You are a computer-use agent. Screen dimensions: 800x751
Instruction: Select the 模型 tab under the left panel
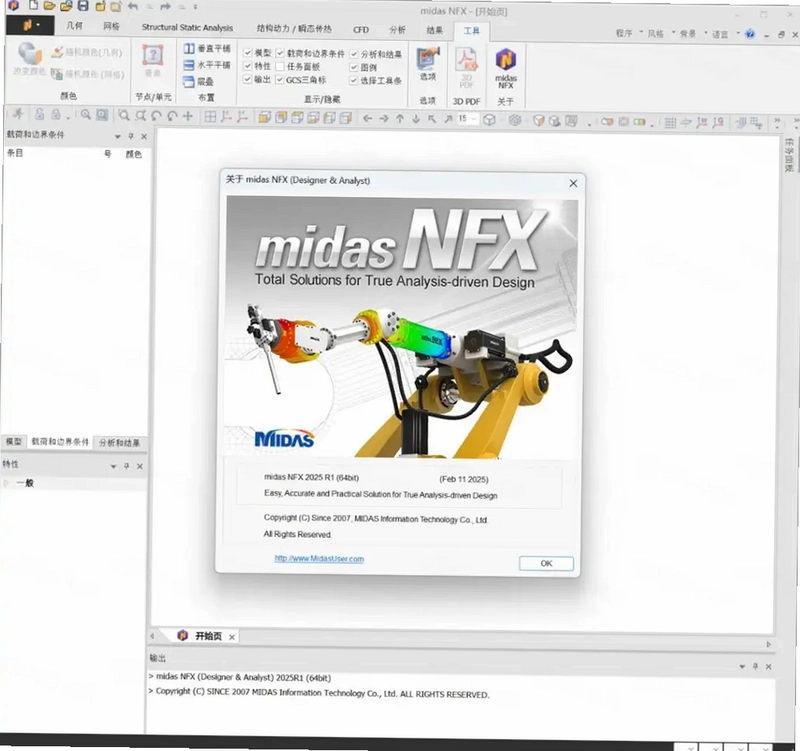point(14,441)
